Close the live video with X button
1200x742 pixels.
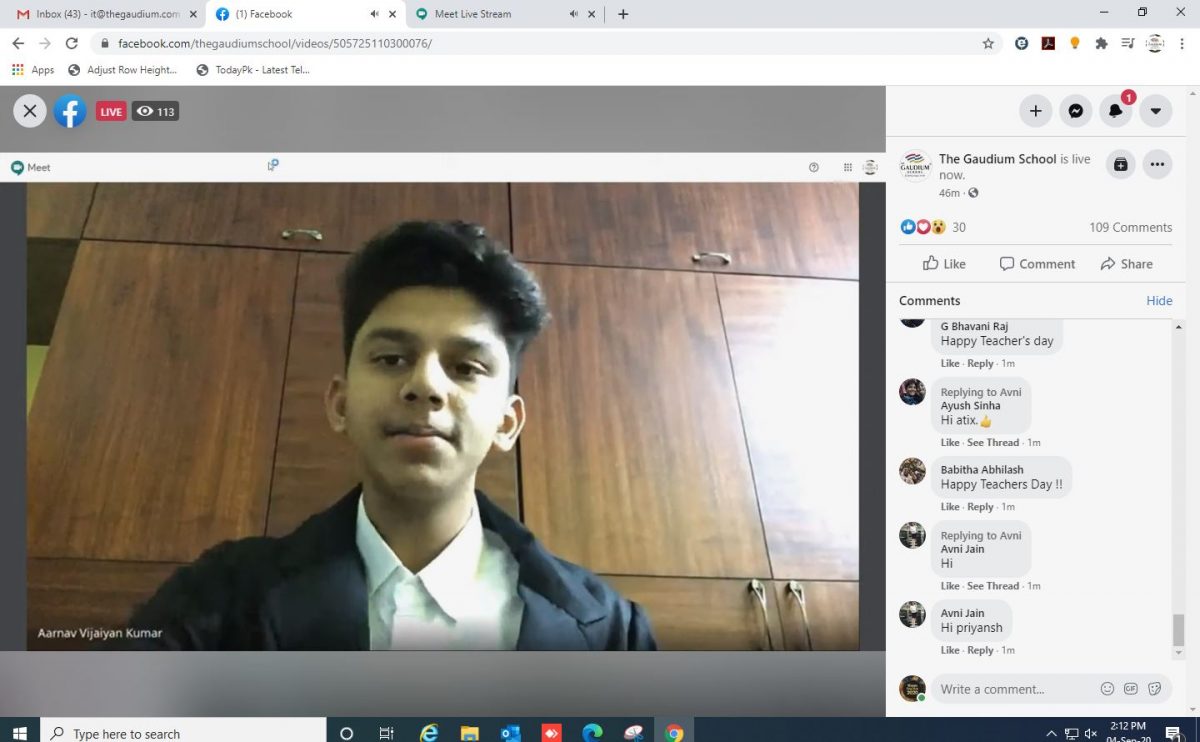(x=30, y=111)
